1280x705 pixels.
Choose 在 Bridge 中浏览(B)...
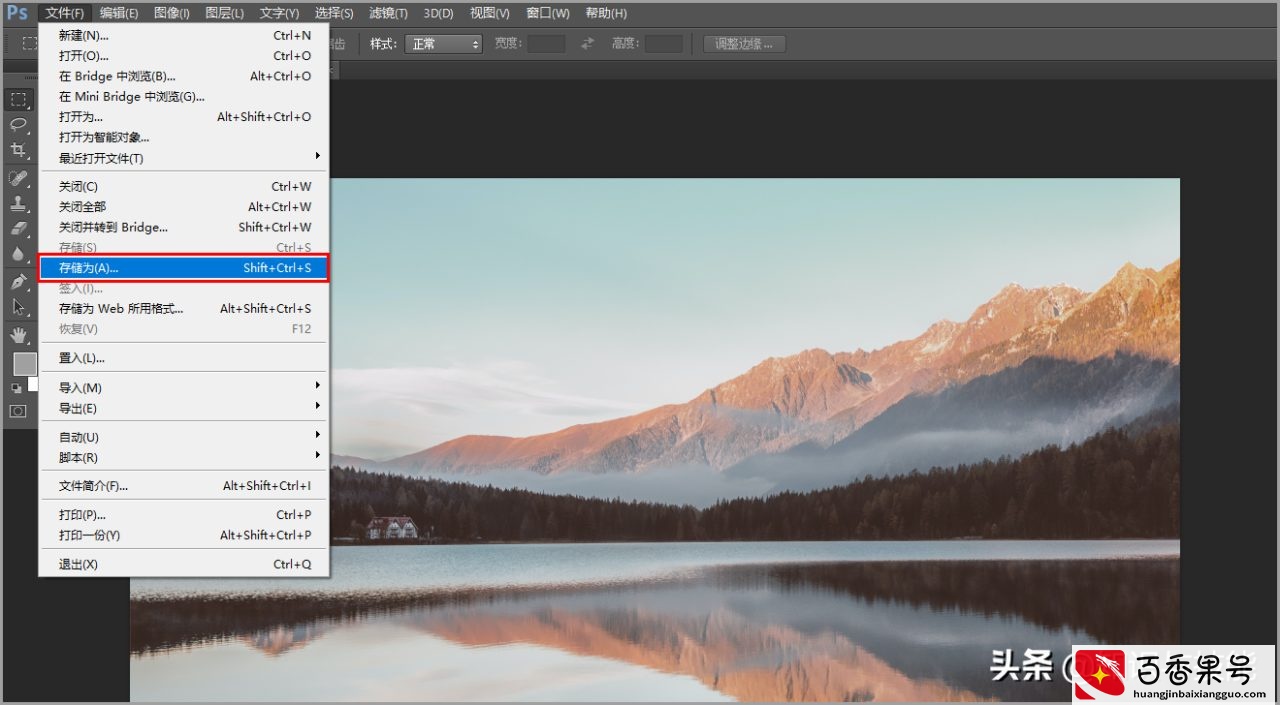[x=183, y=76]
